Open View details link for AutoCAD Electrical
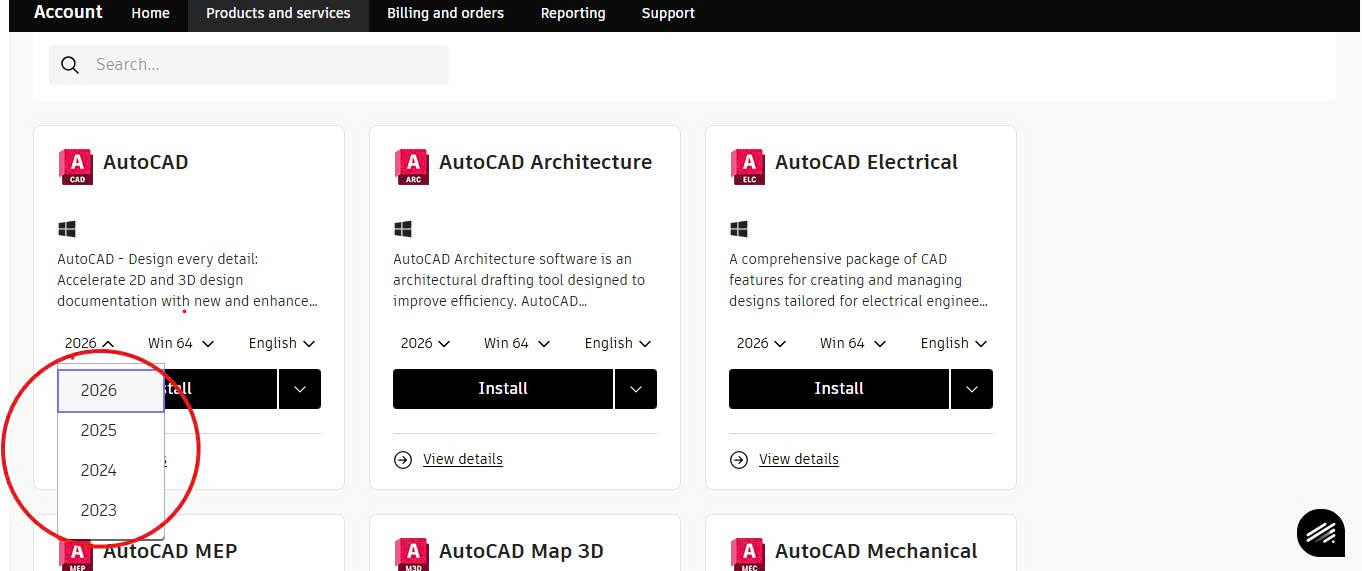1362x571 pixels. click(x=798, y=460)
